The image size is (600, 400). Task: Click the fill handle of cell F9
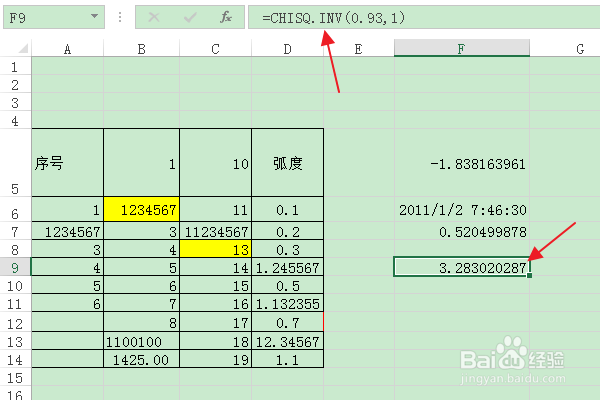pyautogui.click(x=530, y=275)
